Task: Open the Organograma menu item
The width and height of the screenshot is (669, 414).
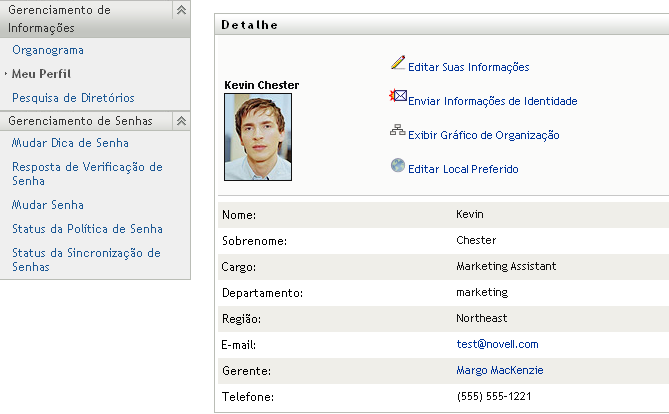Action: (48, 50)
